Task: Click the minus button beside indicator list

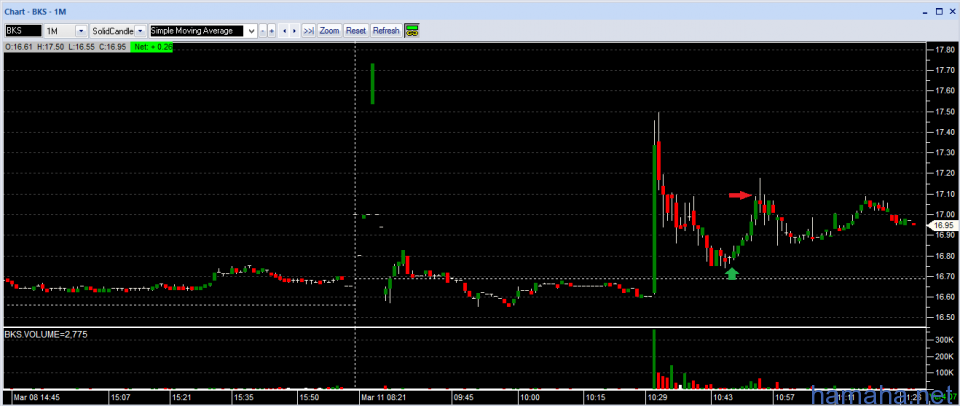Action: 263,31
